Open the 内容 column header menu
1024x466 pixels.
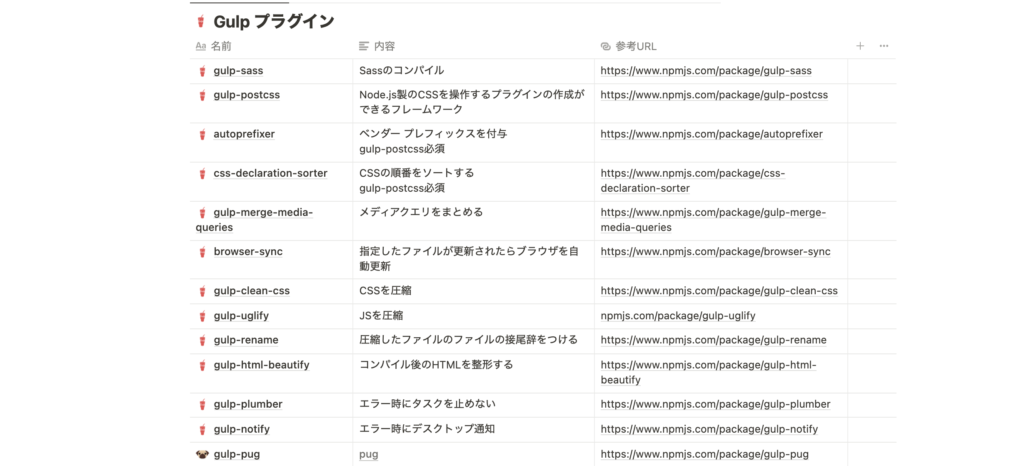pyautogui.click(x=383, y=46)
